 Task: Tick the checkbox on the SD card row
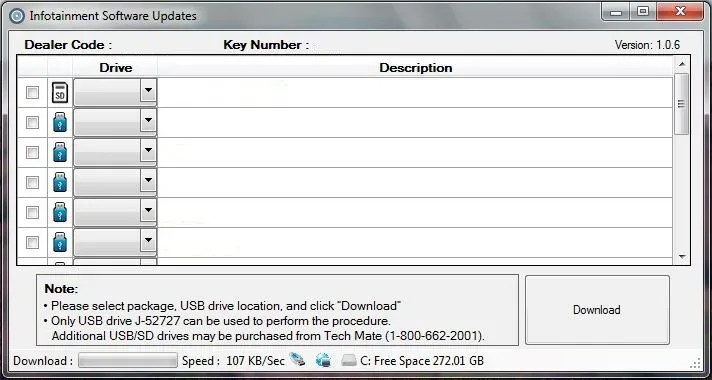tap(32, 93)
